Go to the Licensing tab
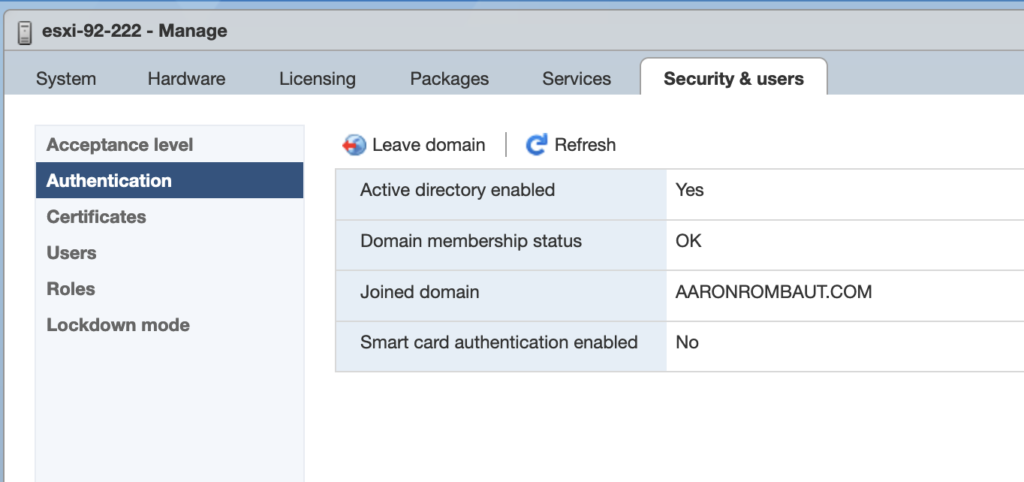Viewport: 1024px width, 482px height. (x=317, y=79)
